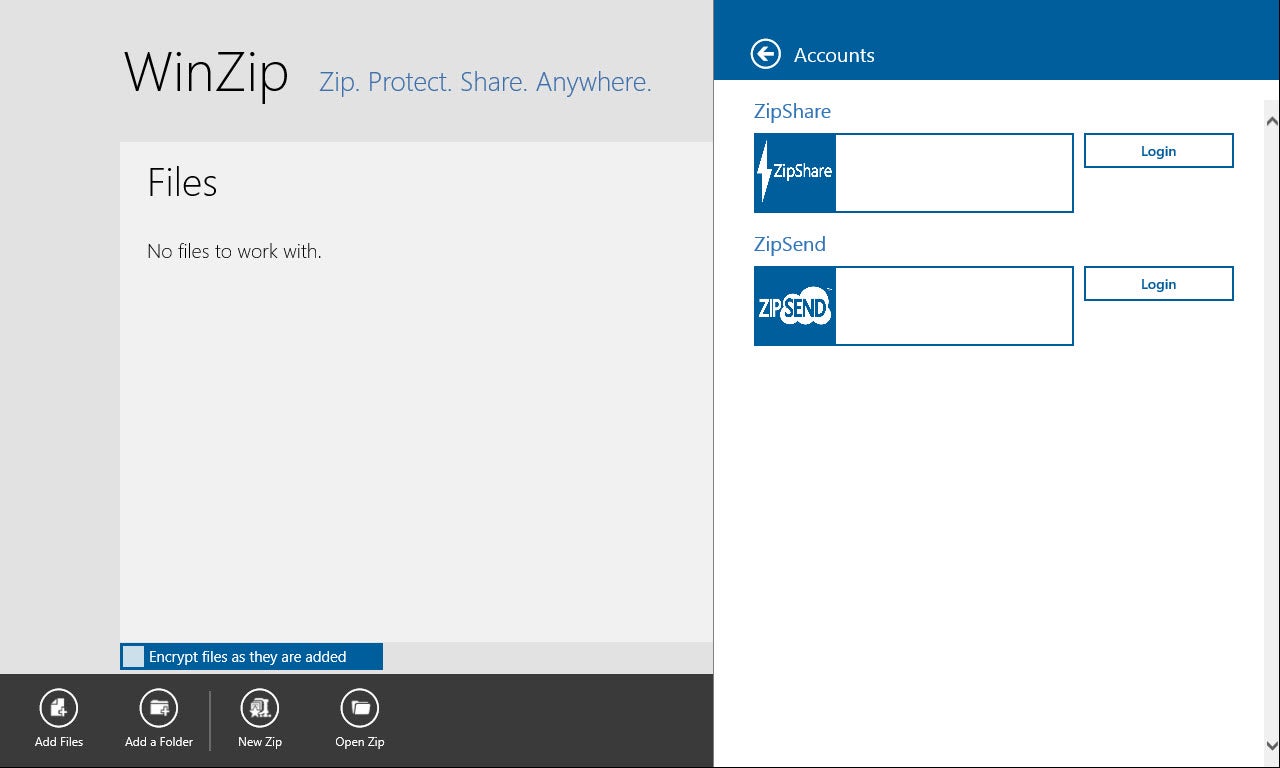This screenshot has height=768, width=1280.
Task: Click the ZipShare account info box
Action: click(x=954, y=173)
